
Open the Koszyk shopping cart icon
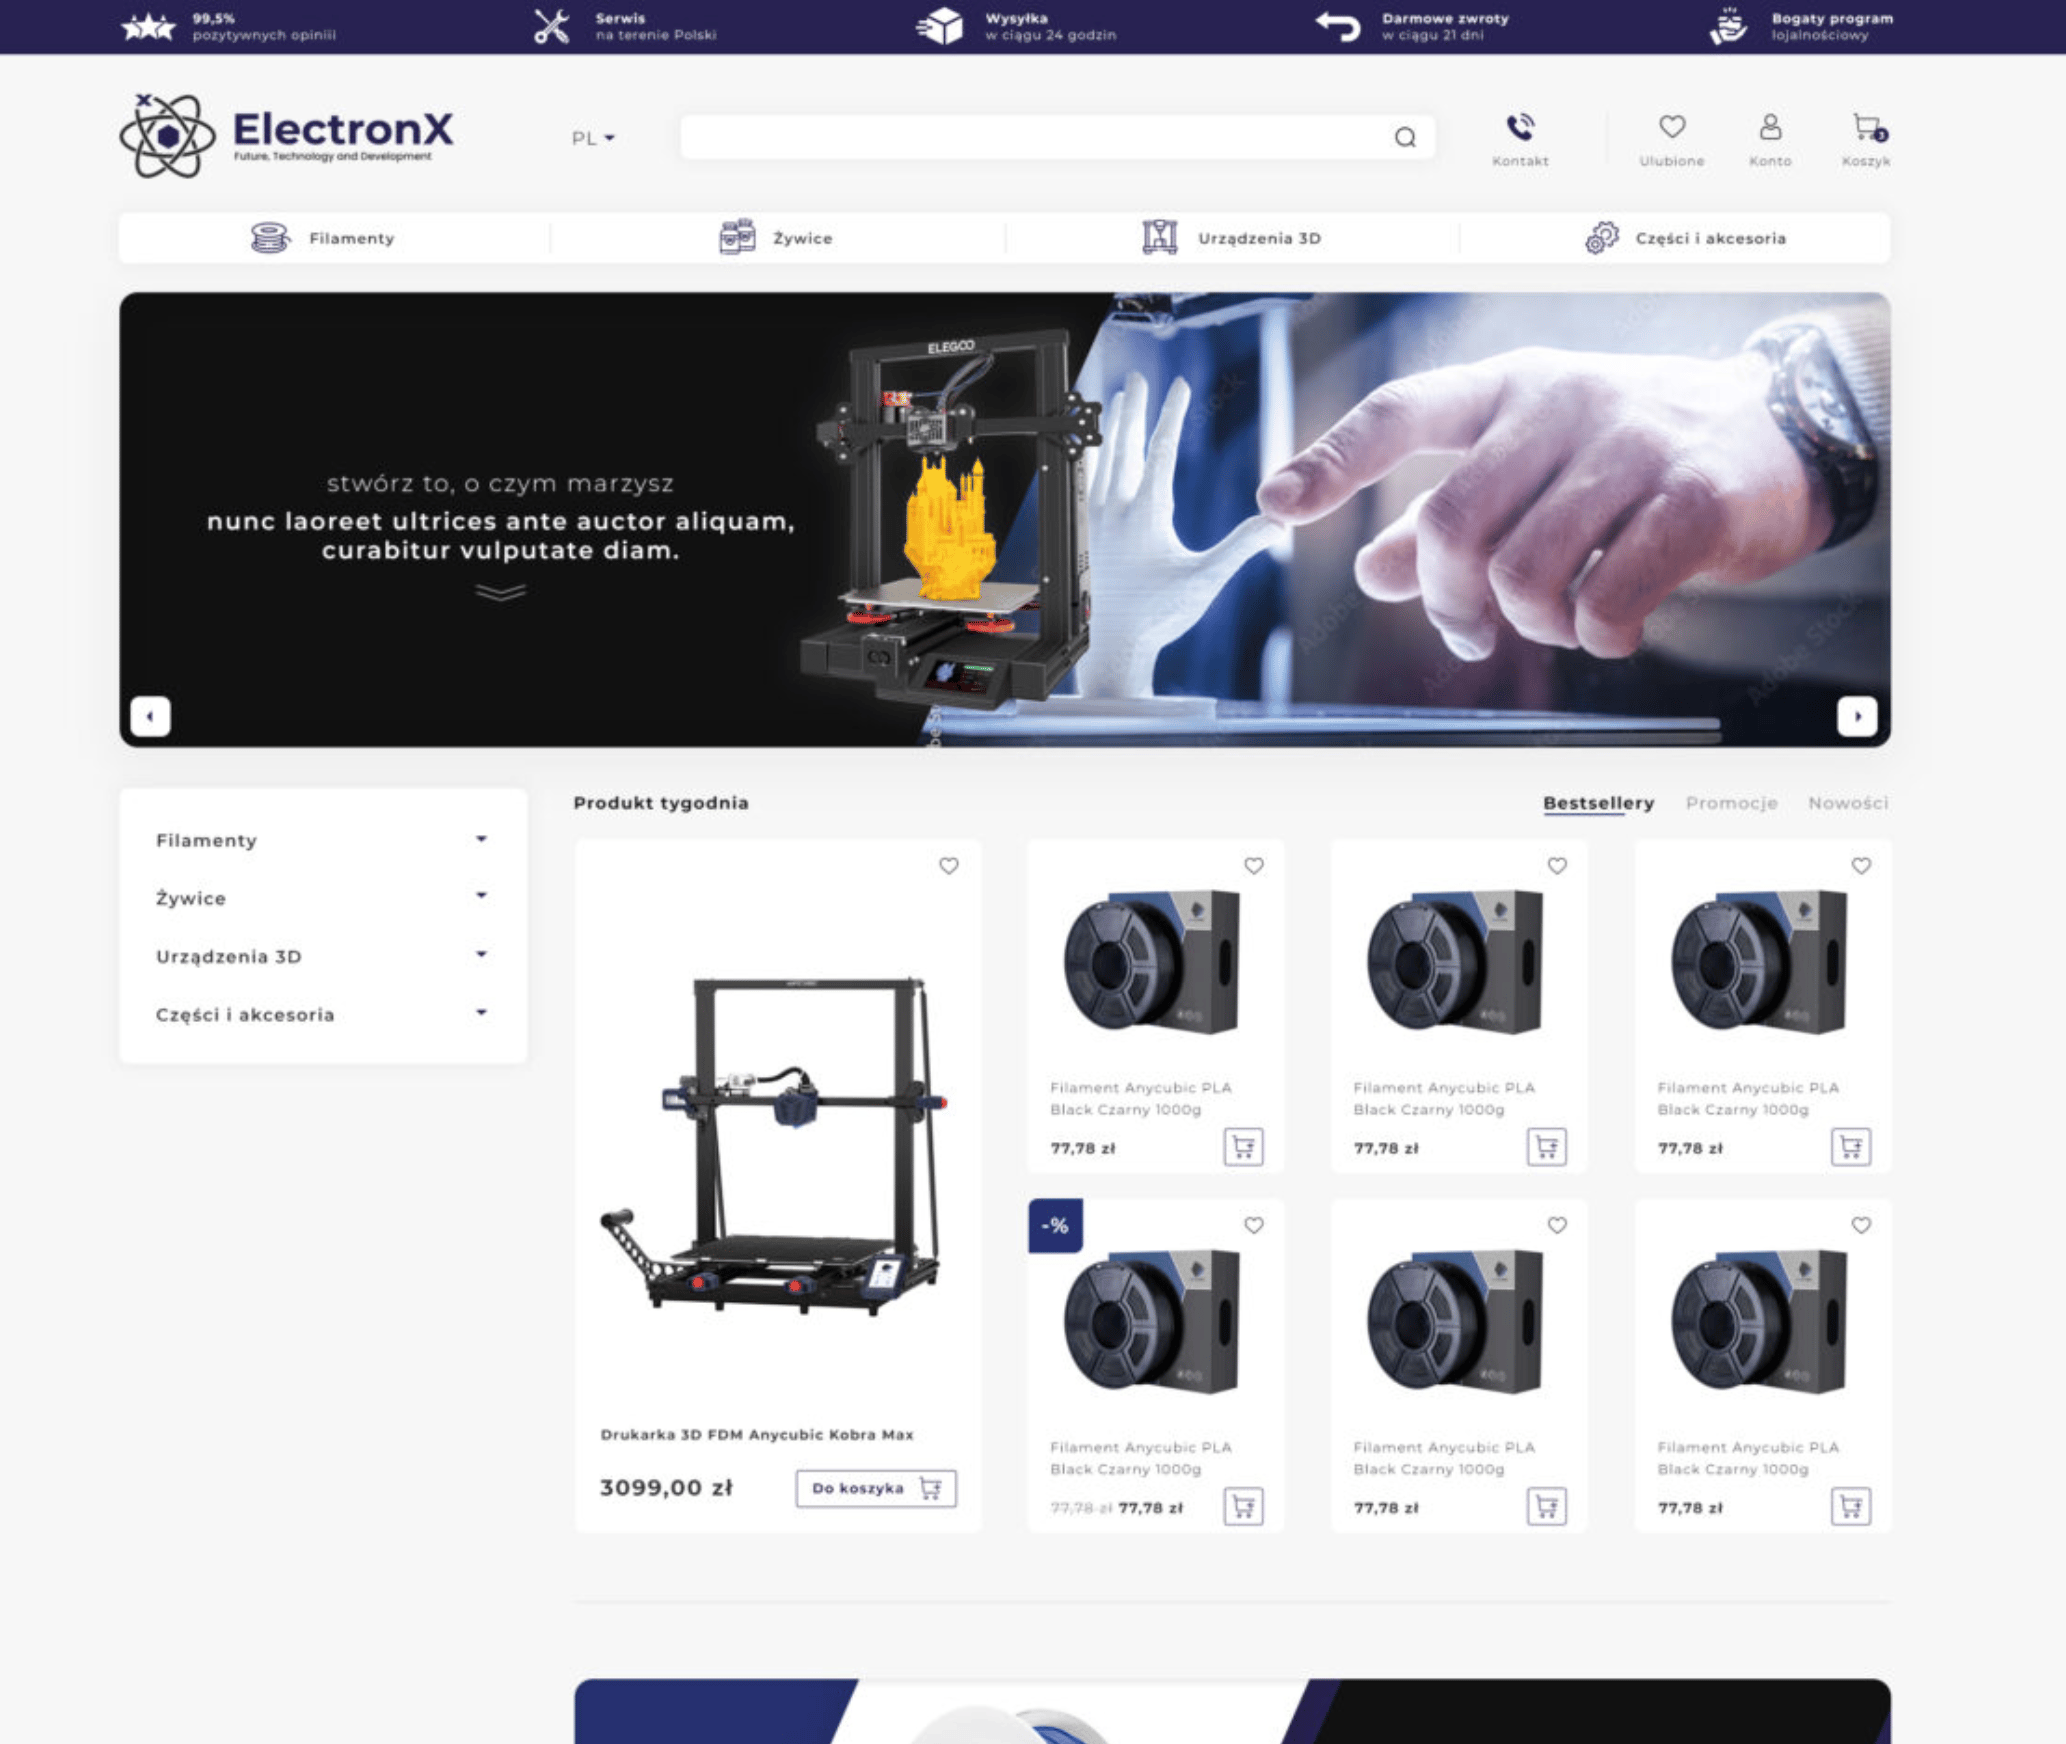tap(1867, 128)
